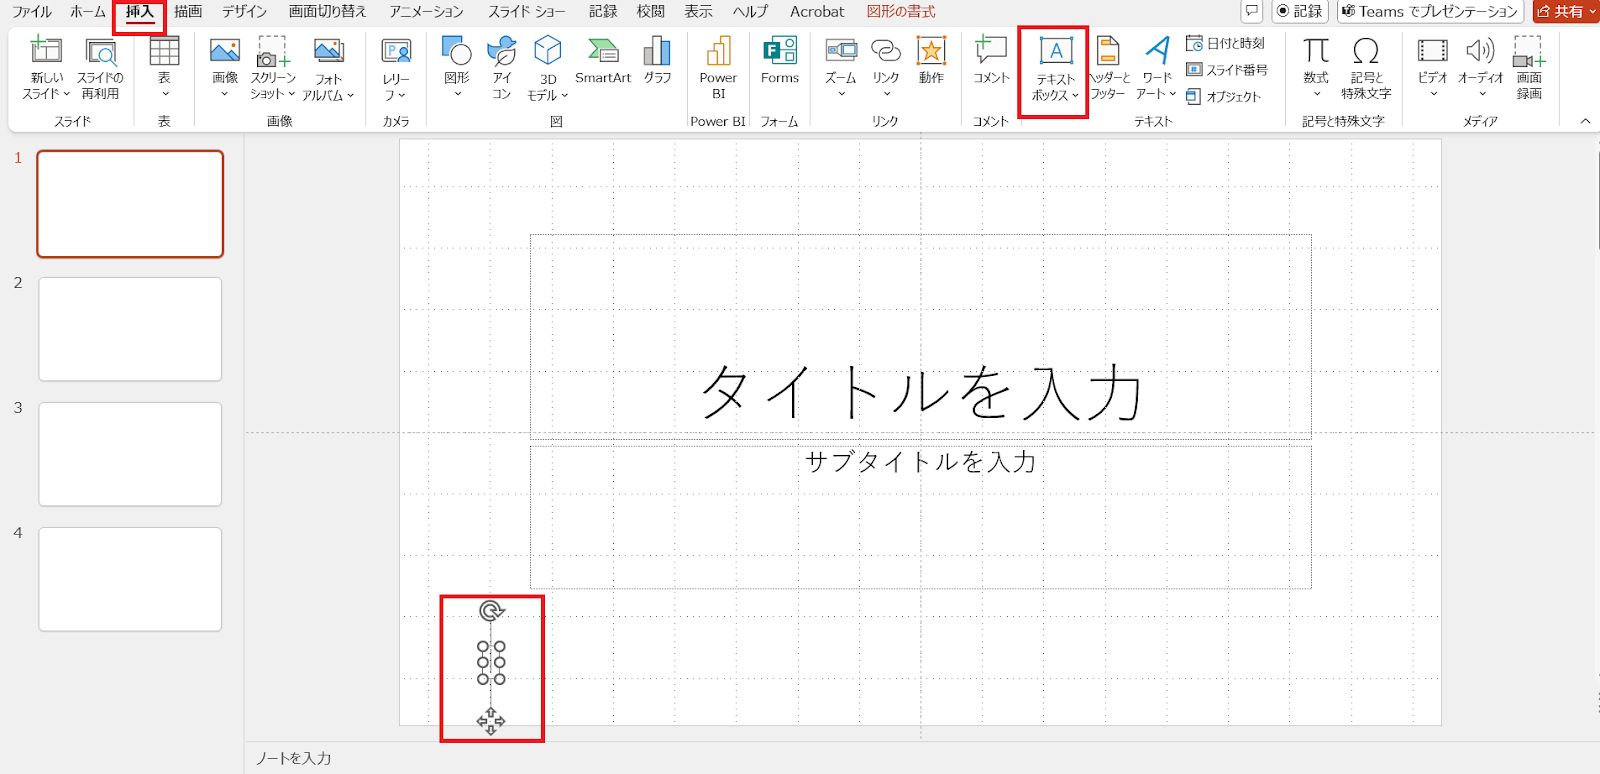Insert スライド番号
This screenshot has width=1600, height=774.
point(1227,70)
